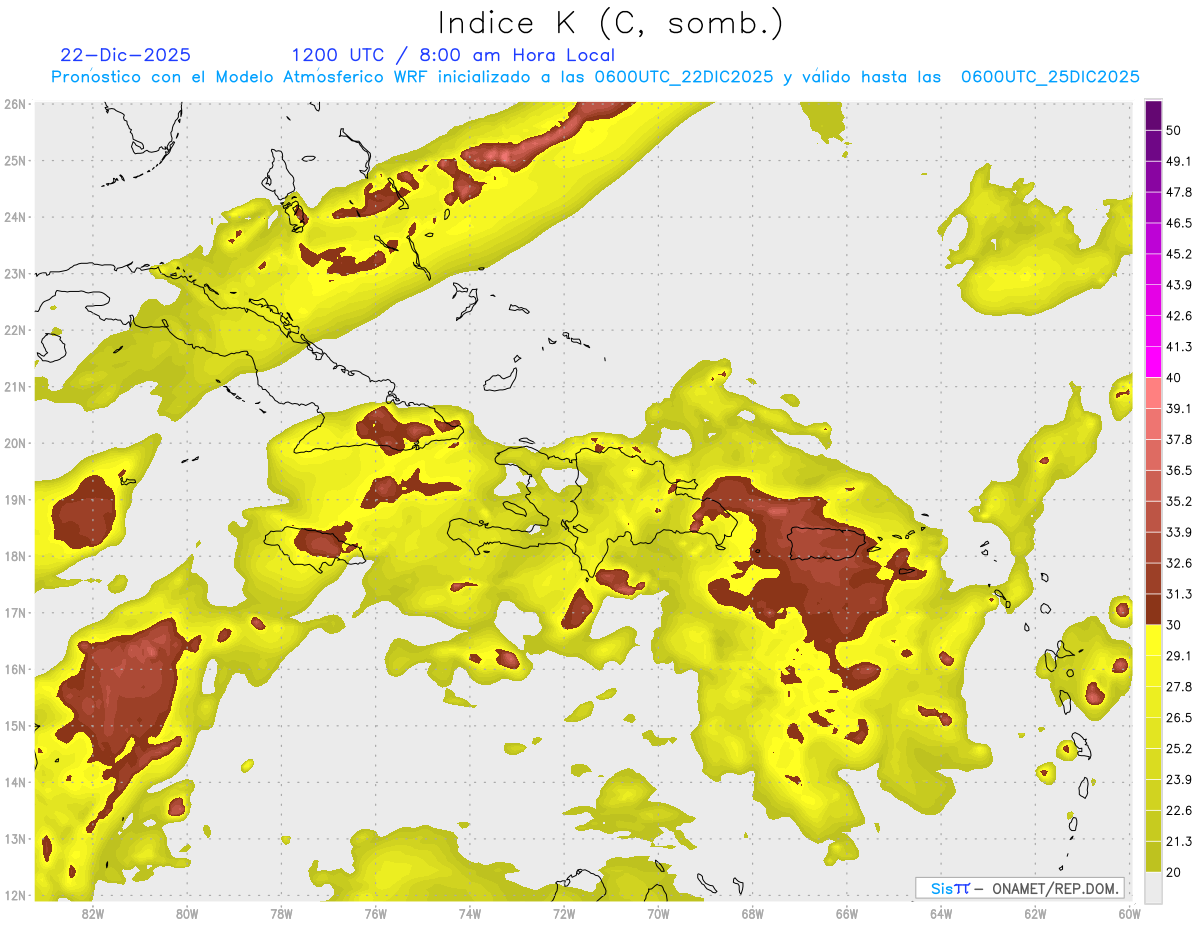The width and height of the screenshot is (1200, 927).
Task: Click the '32.6' color scale label
Action: pyautogui.click(x=1179, y=563)
